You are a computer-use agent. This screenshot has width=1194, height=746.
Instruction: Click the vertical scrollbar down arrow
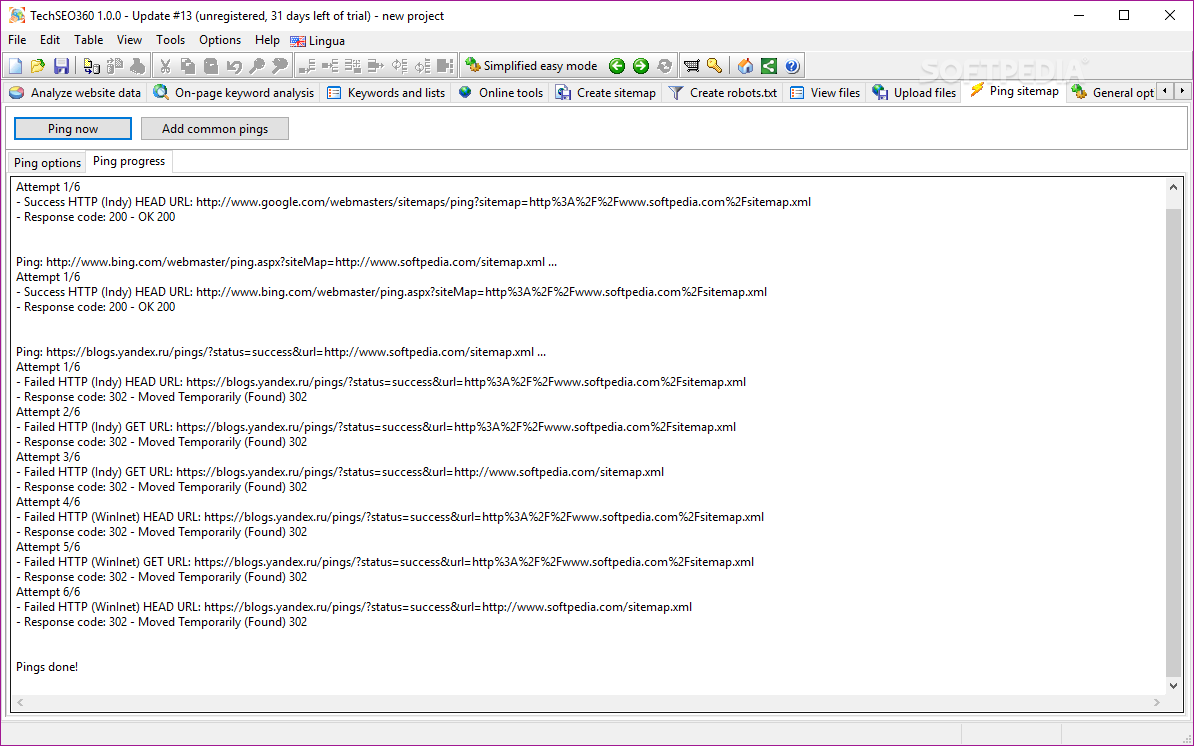(1173, 686)
